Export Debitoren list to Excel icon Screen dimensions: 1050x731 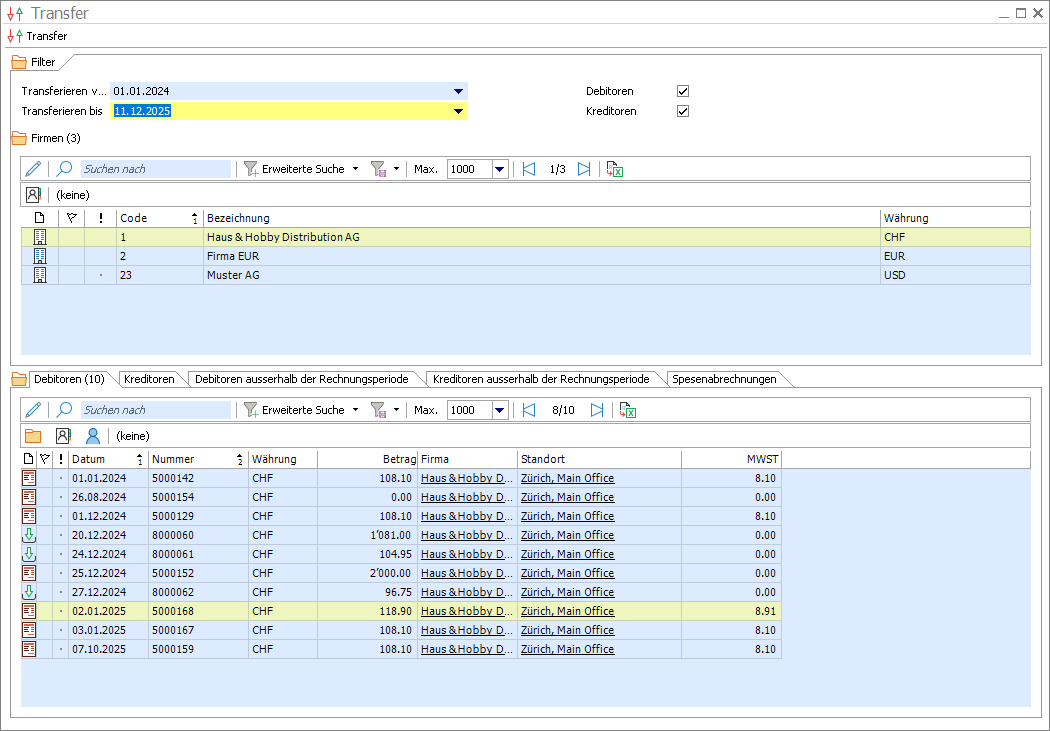628,410
